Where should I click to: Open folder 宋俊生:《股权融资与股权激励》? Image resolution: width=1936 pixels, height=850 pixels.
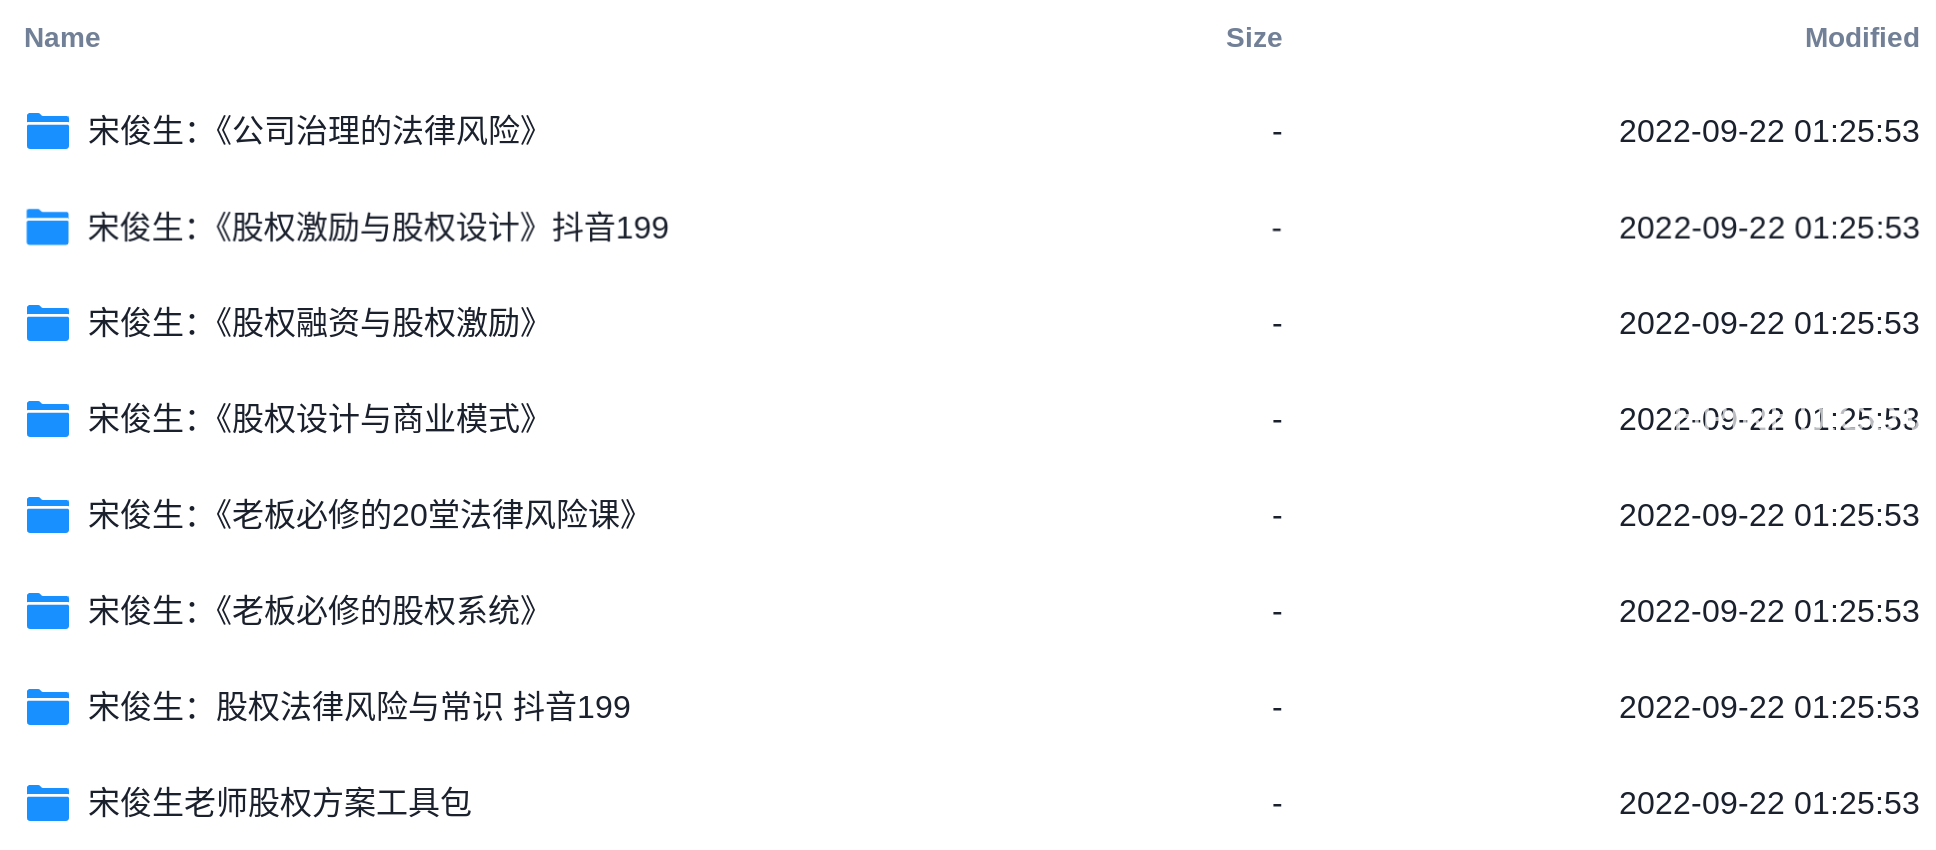pyautogui.click(x=313, y=323)
